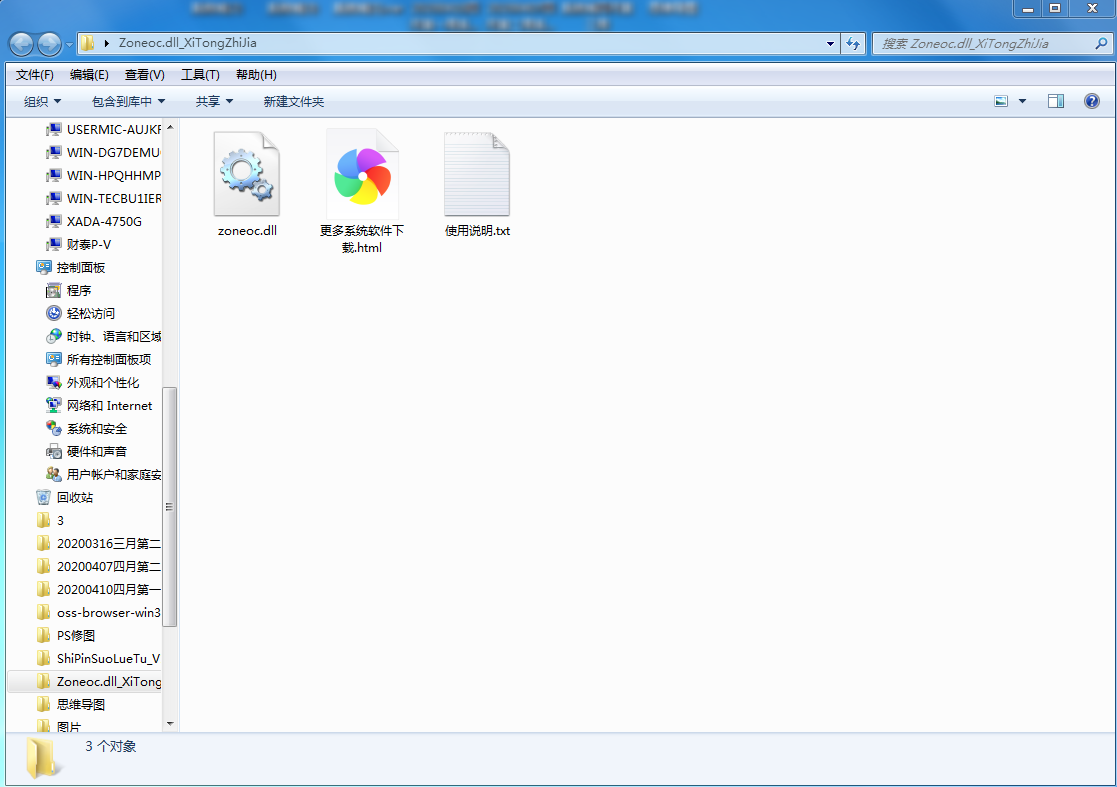Select the ShiPinSuoLueTu_V folder
Screen dimensions: 1117x787
98,658
